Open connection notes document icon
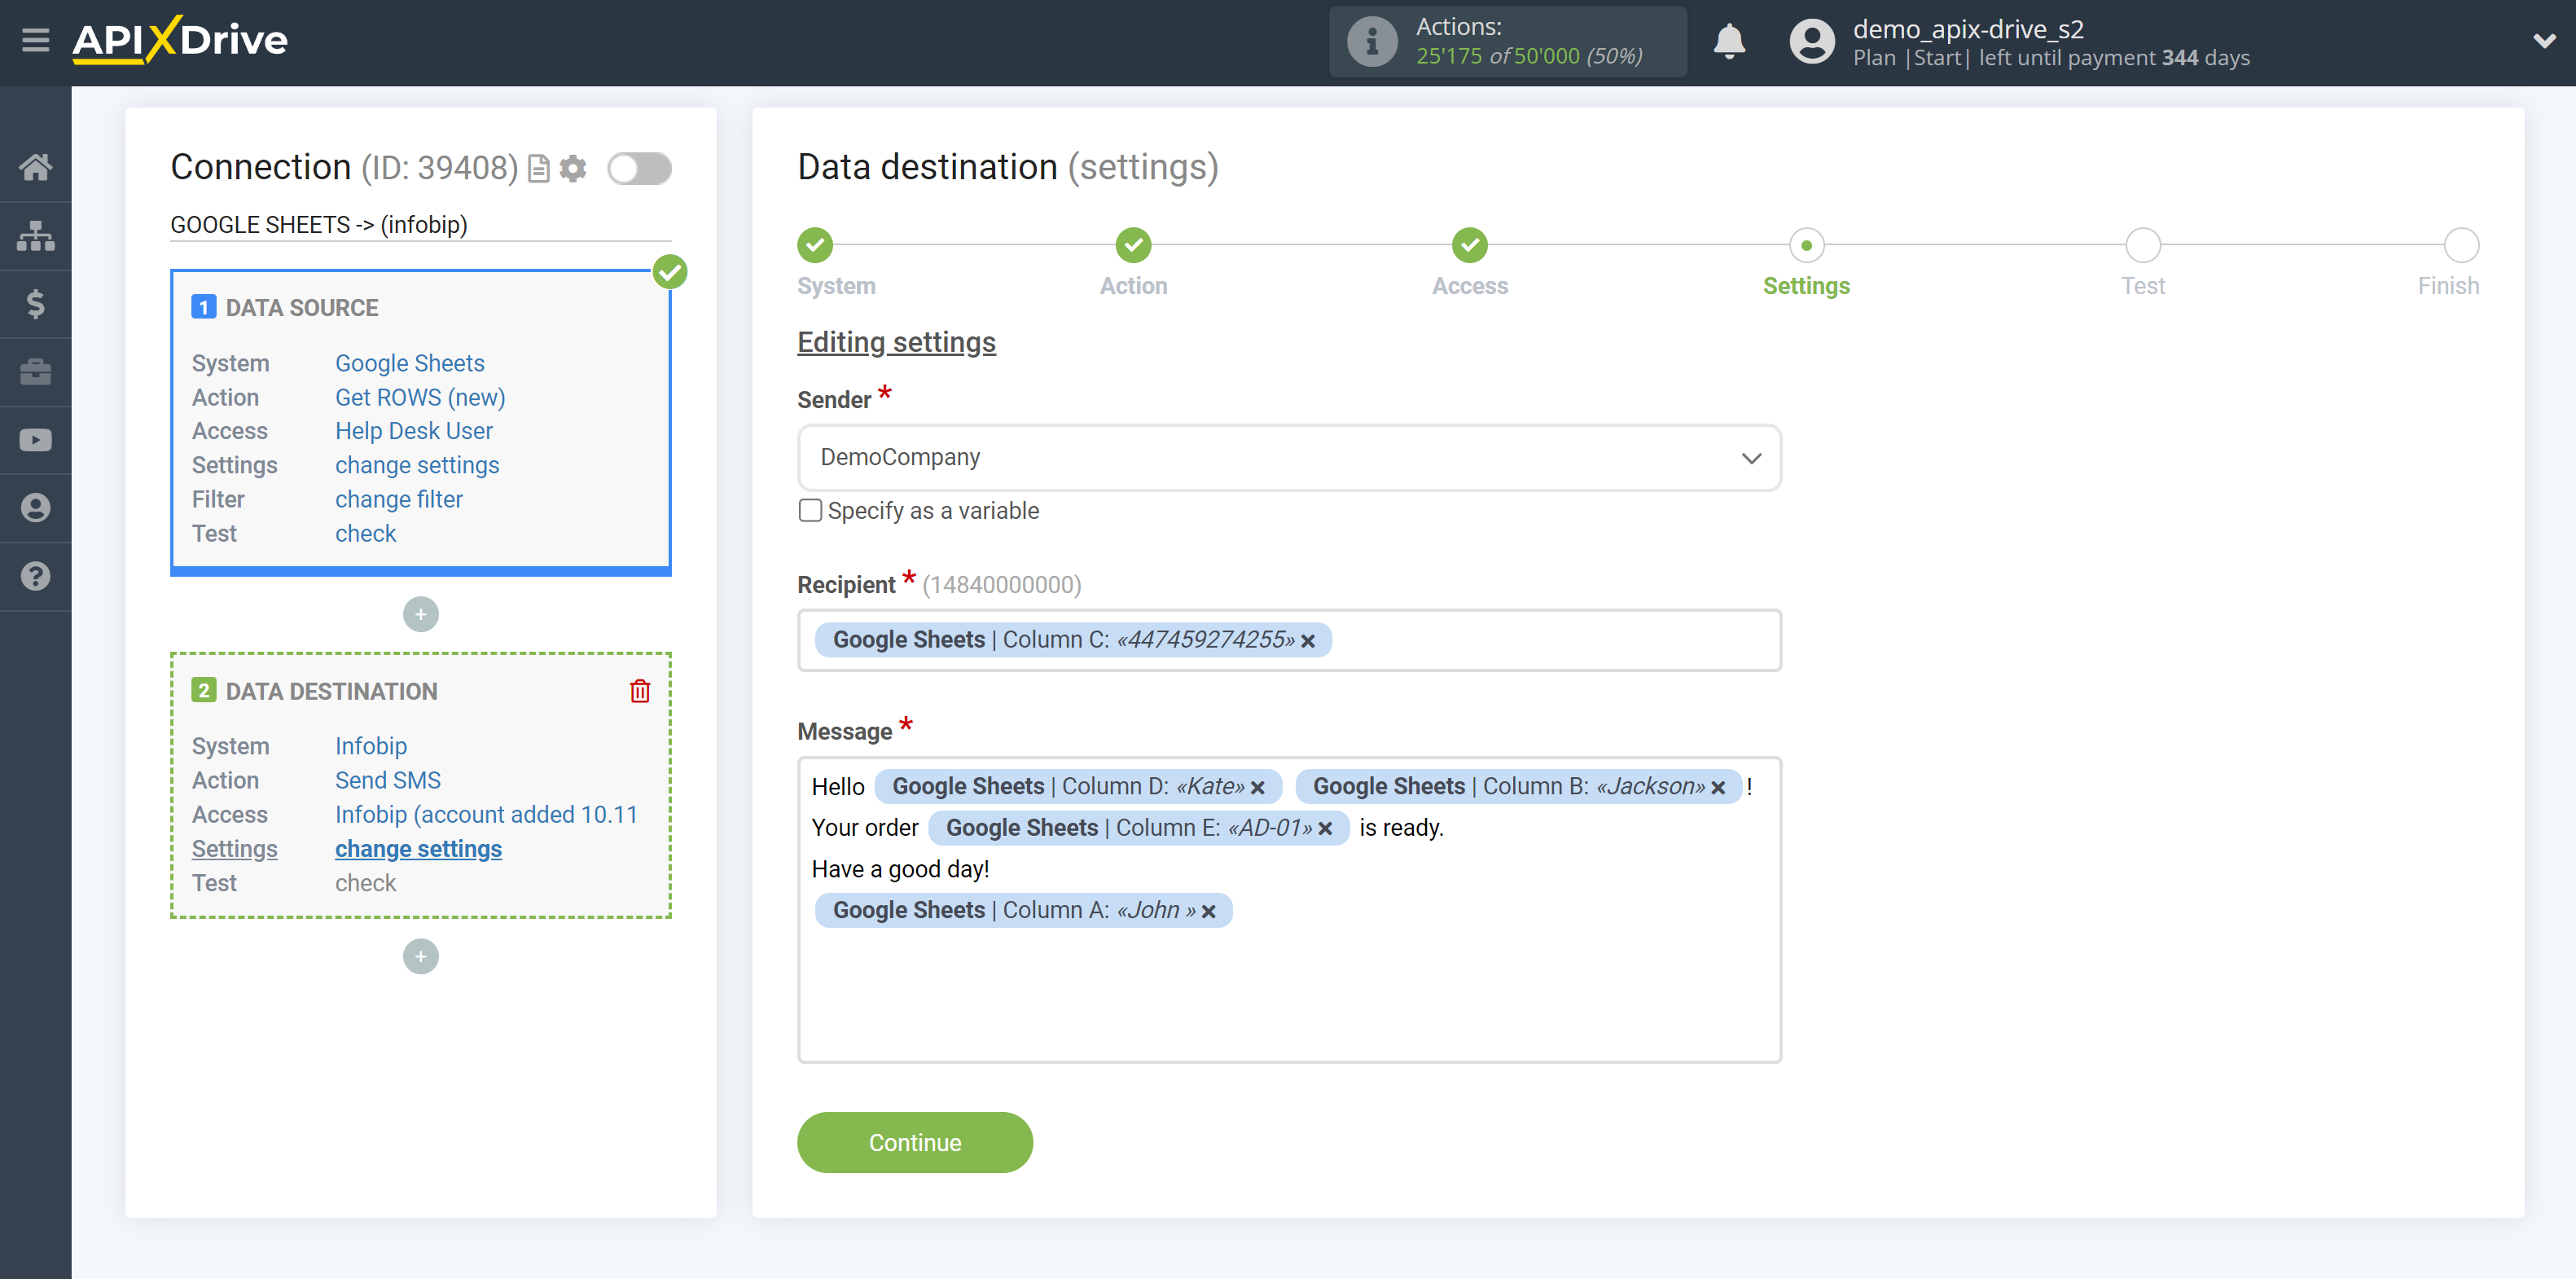The height and width of the screenshot is (1279, 2576). 538,169
